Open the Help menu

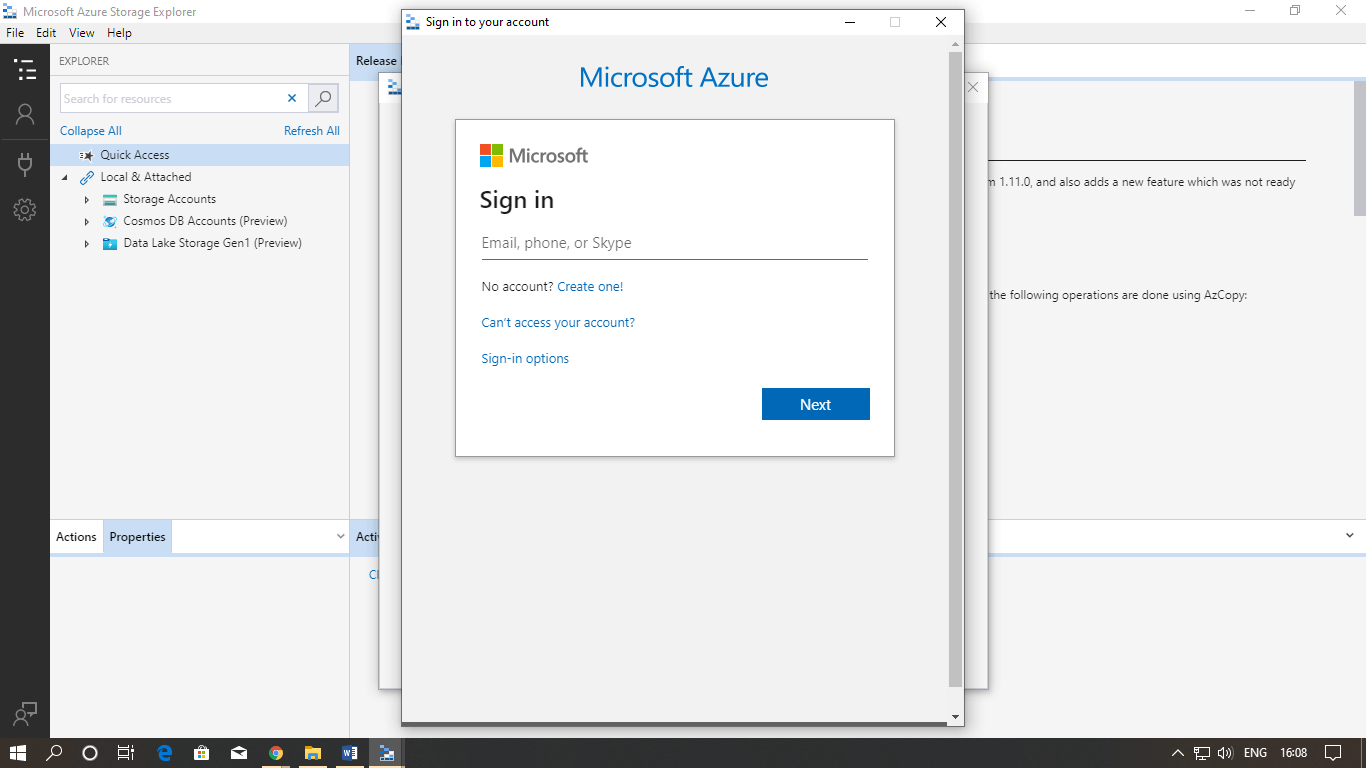click(x=119, y=33)
